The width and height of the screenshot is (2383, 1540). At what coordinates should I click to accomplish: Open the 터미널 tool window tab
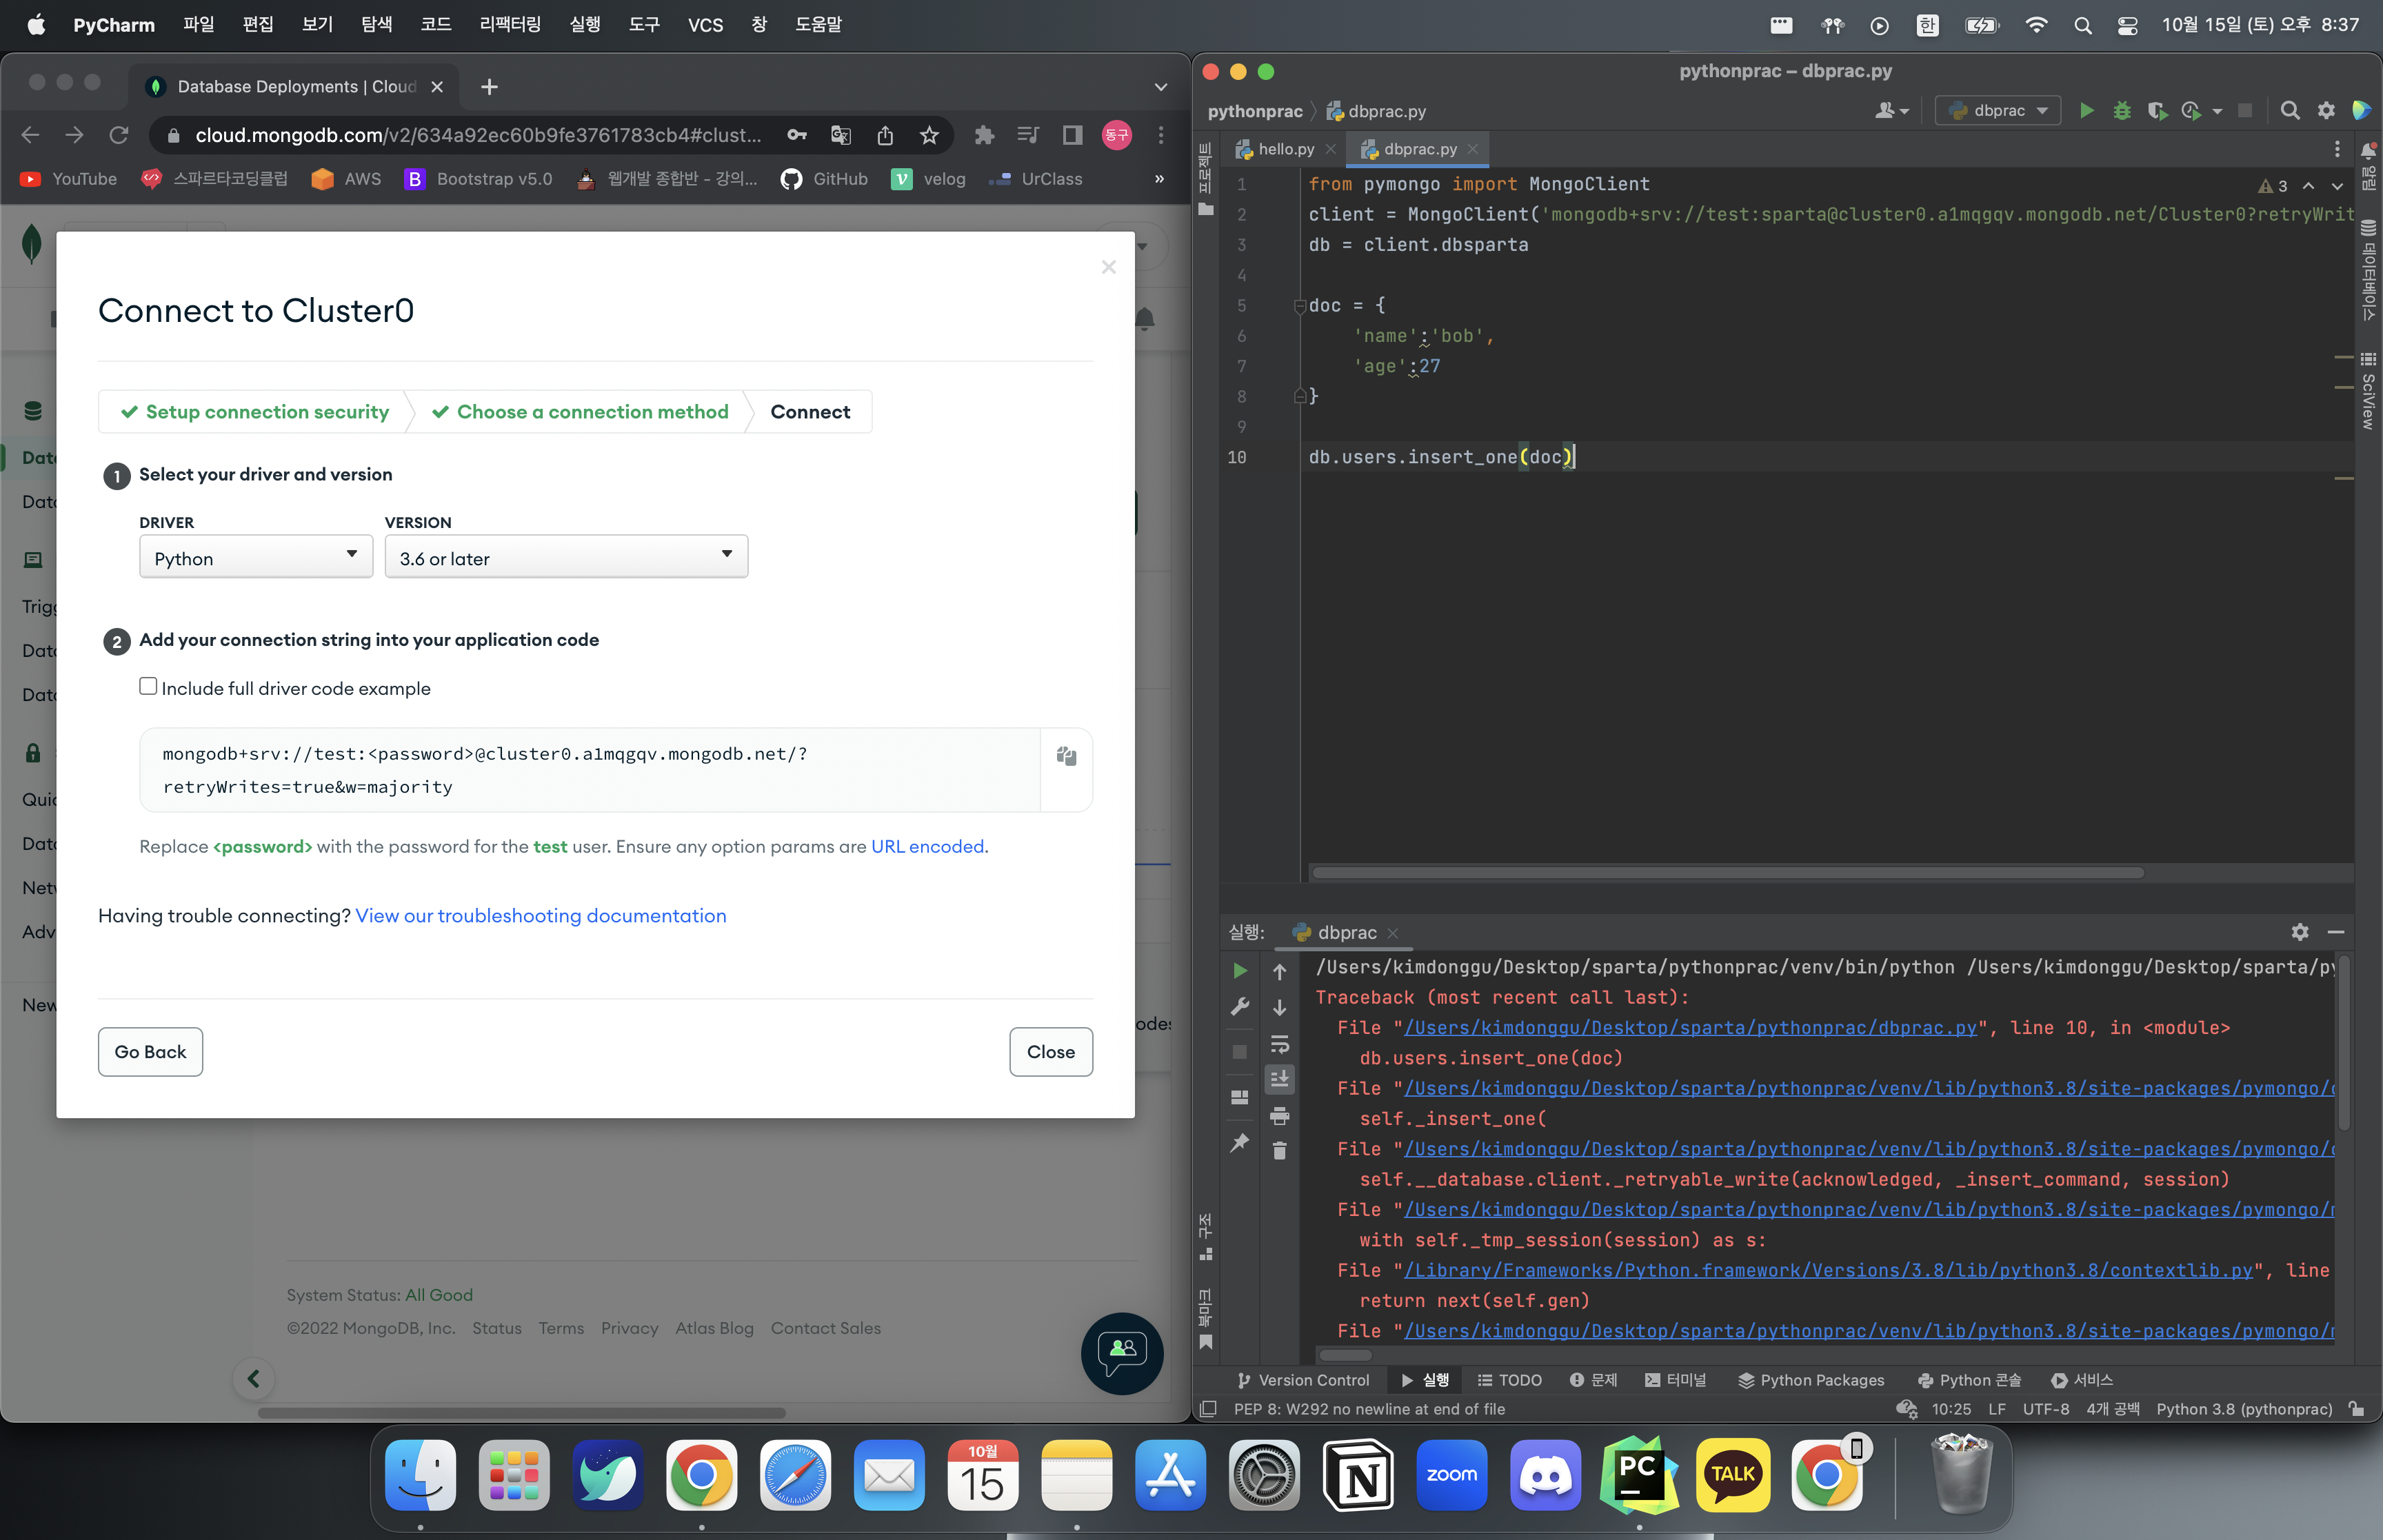point(1676,1380)
